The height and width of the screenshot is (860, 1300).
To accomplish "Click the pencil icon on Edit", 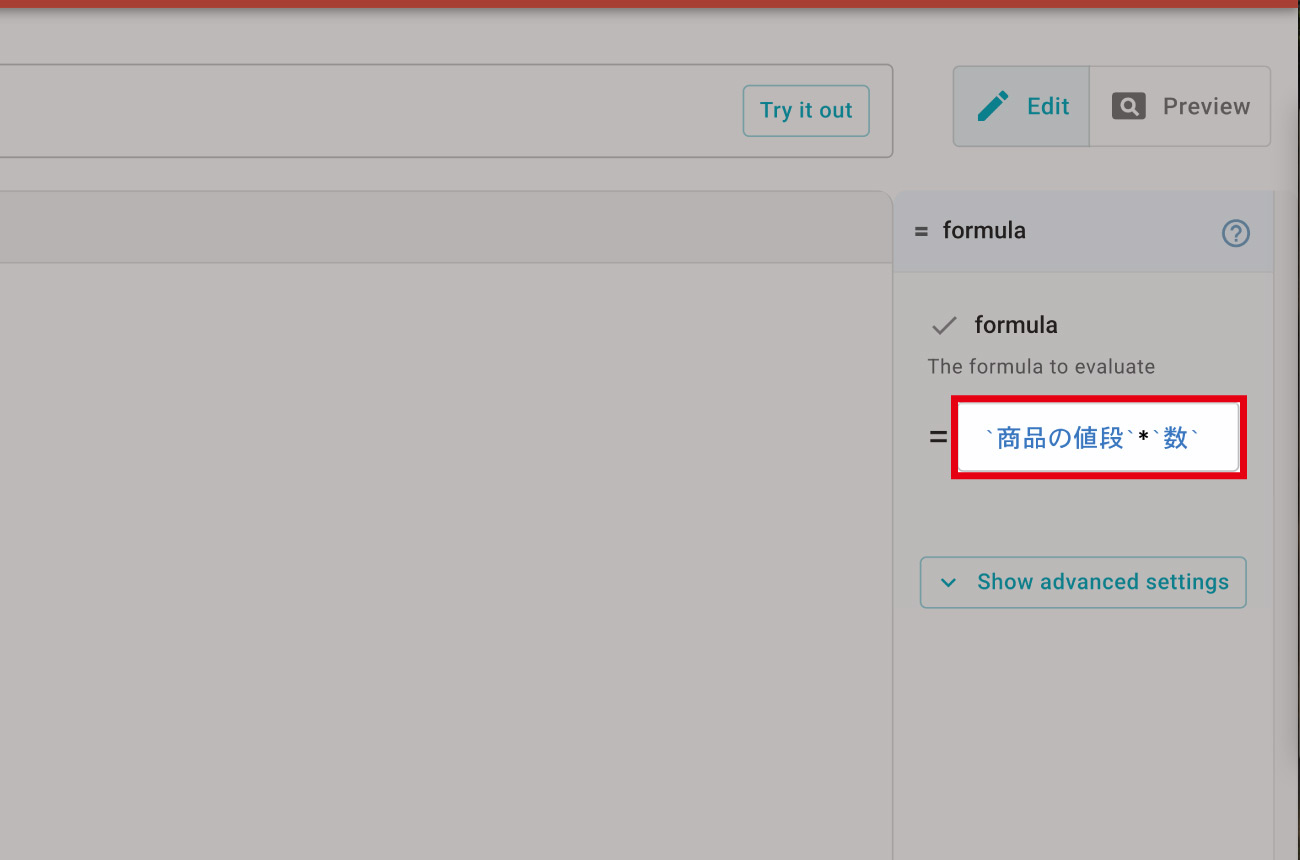I will [x=993, y=106].
